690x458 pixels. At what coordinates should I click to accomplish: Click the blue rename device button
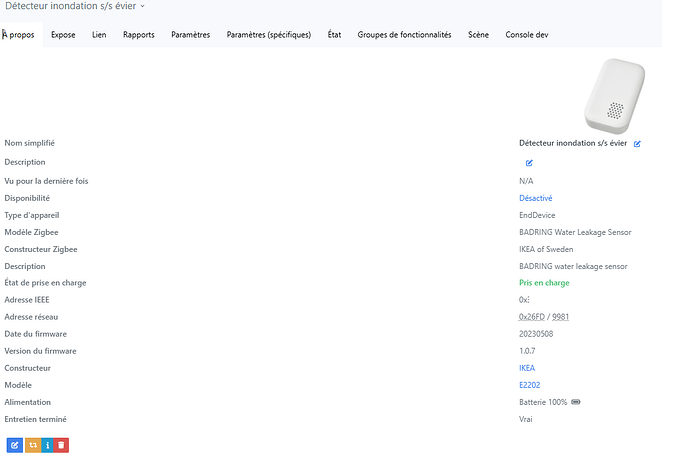14,445
